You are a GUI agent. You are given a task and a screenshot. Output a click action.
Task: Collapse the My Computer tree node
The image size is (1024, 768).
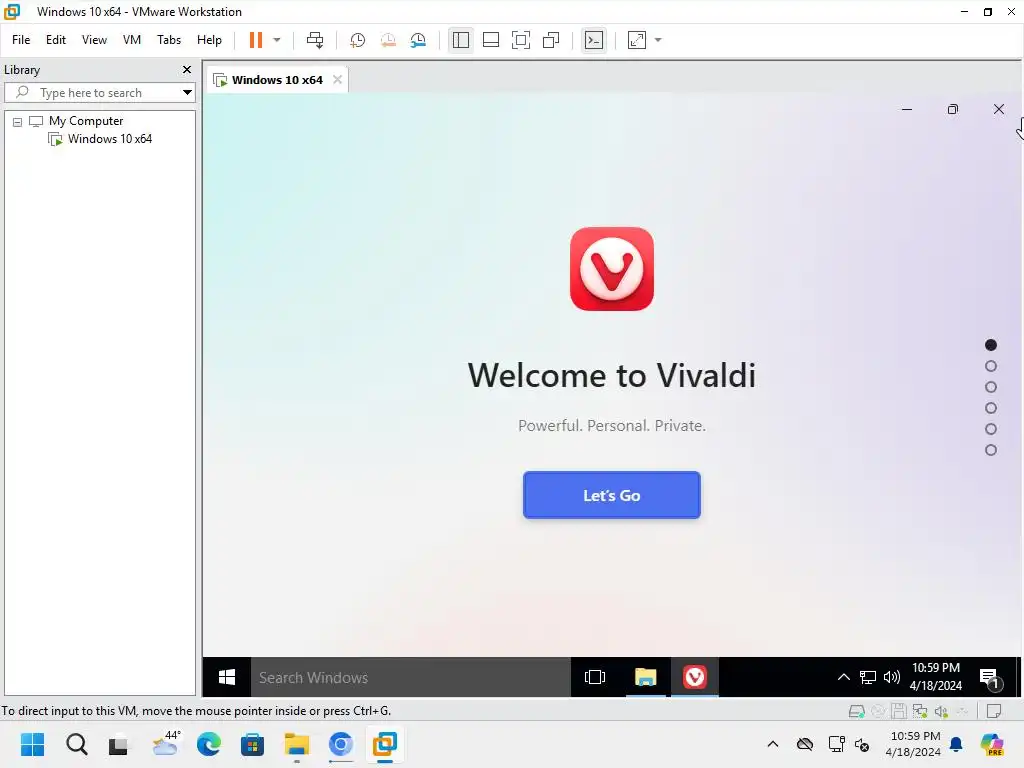pos(18,121)
